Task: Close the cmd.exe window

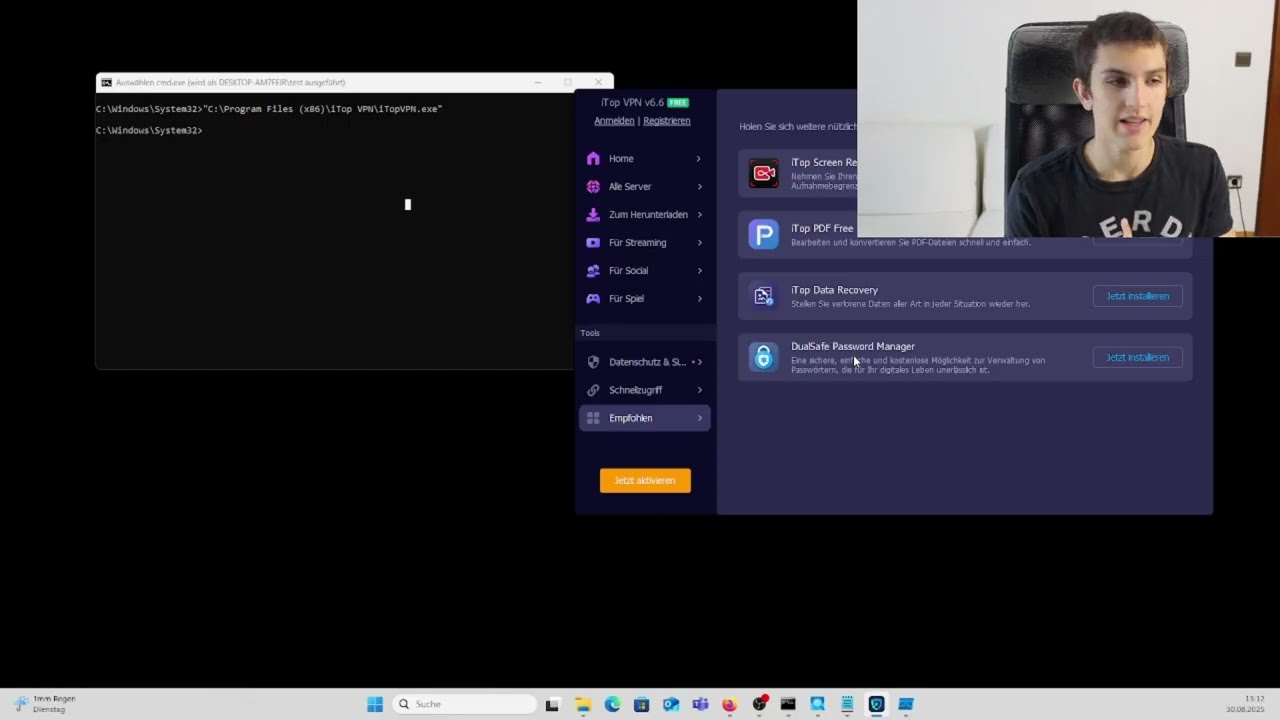Action: pyautogui.click(x=598, y=82)
